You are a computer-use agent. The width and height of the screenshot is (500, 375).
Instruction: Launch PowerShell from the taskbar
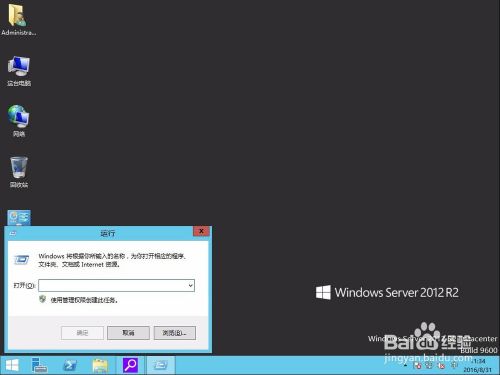tap(70, 365)
